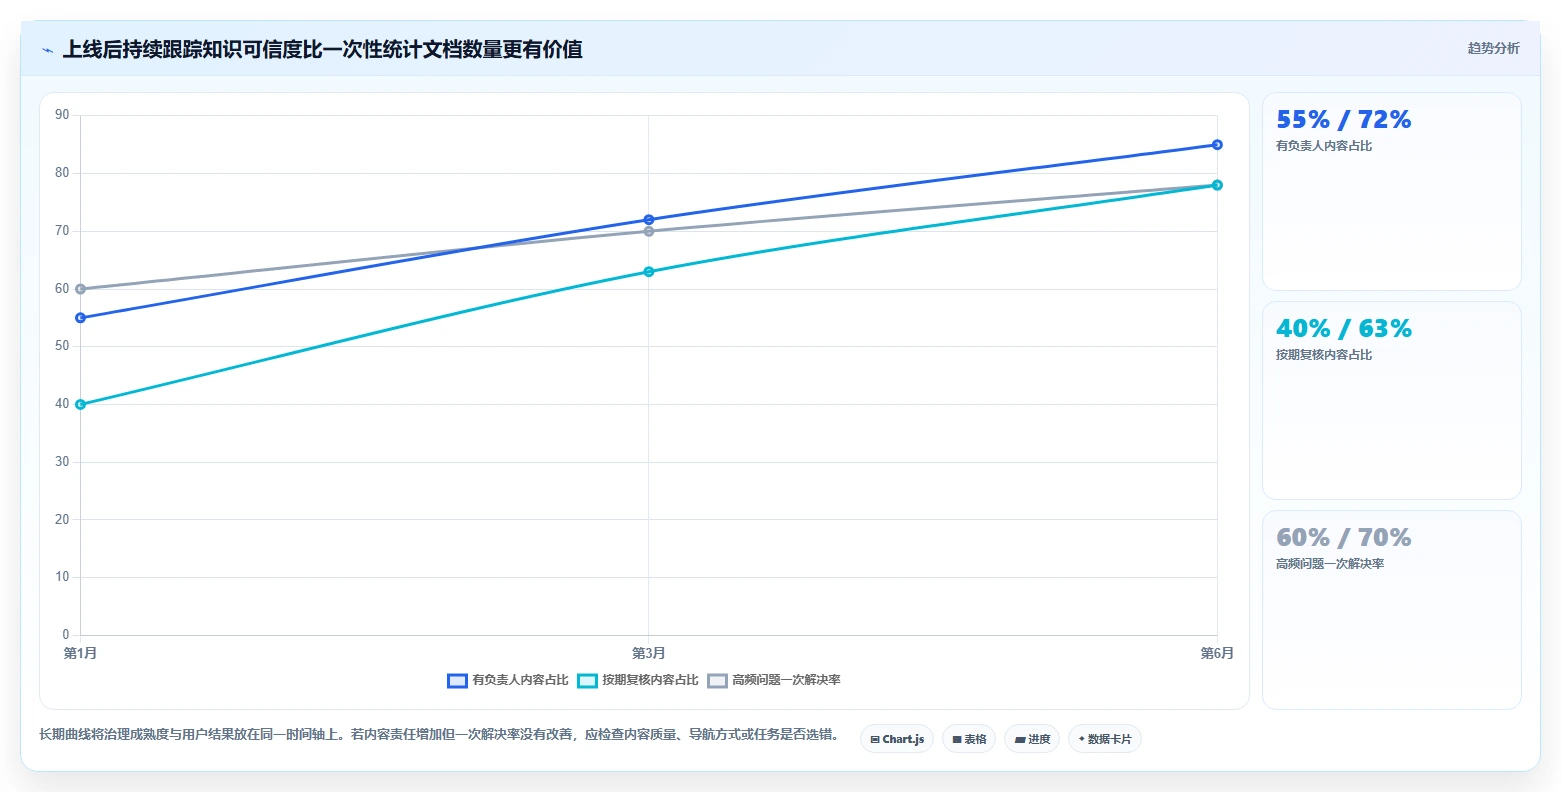Click the 60% / 70% stat value
This screenshot has height=792, width=1561.
coord(1343,538)
